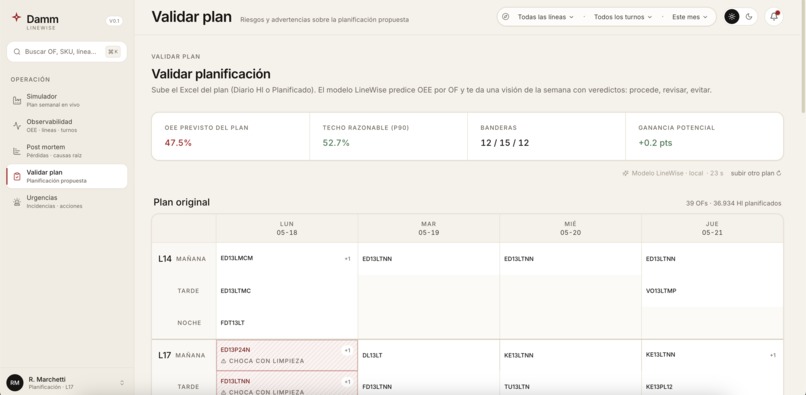Open notifications bell
The image size is (806, 395).
coord(774,16)
